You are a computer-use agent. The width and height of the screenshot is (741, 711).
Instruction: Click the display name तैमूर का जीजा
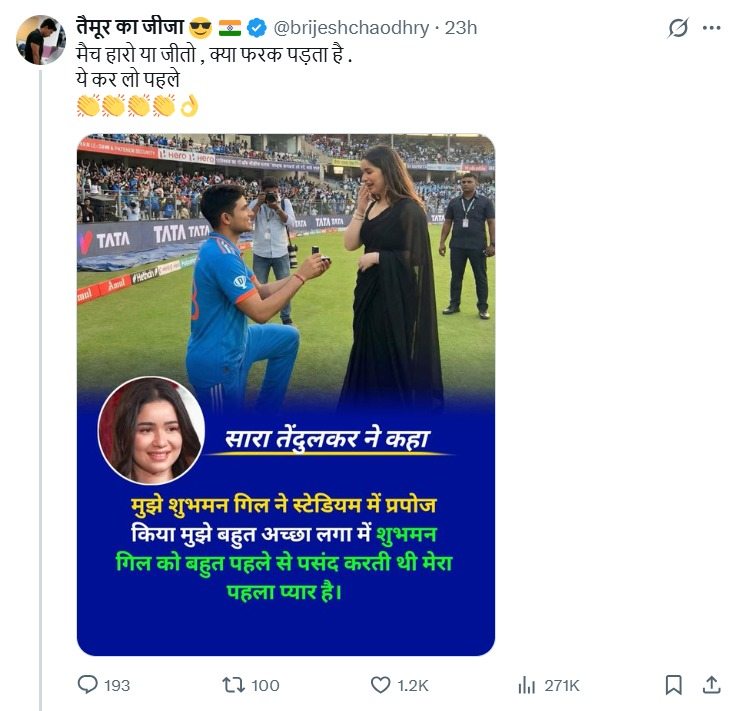[x=129, y=27]
